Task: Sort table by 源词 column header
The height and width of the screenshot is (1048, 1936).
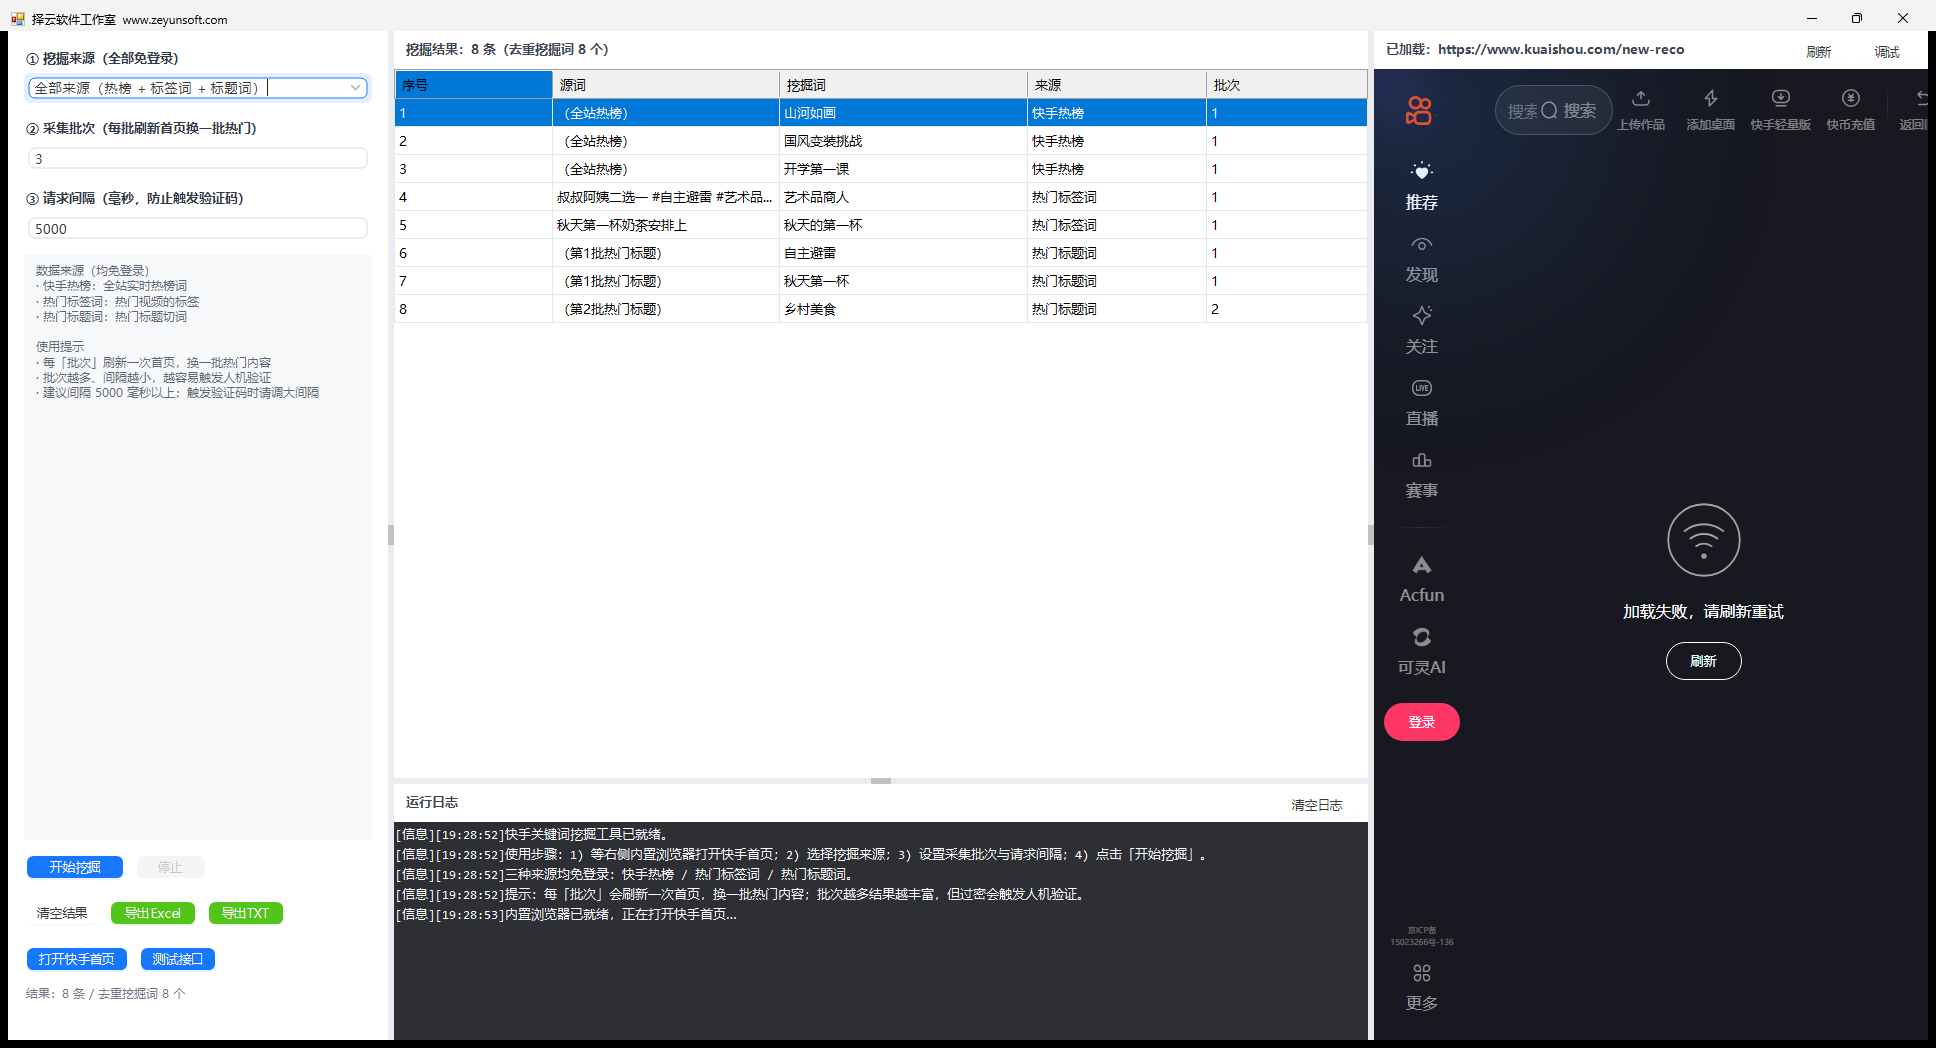Action: [666, 85]
